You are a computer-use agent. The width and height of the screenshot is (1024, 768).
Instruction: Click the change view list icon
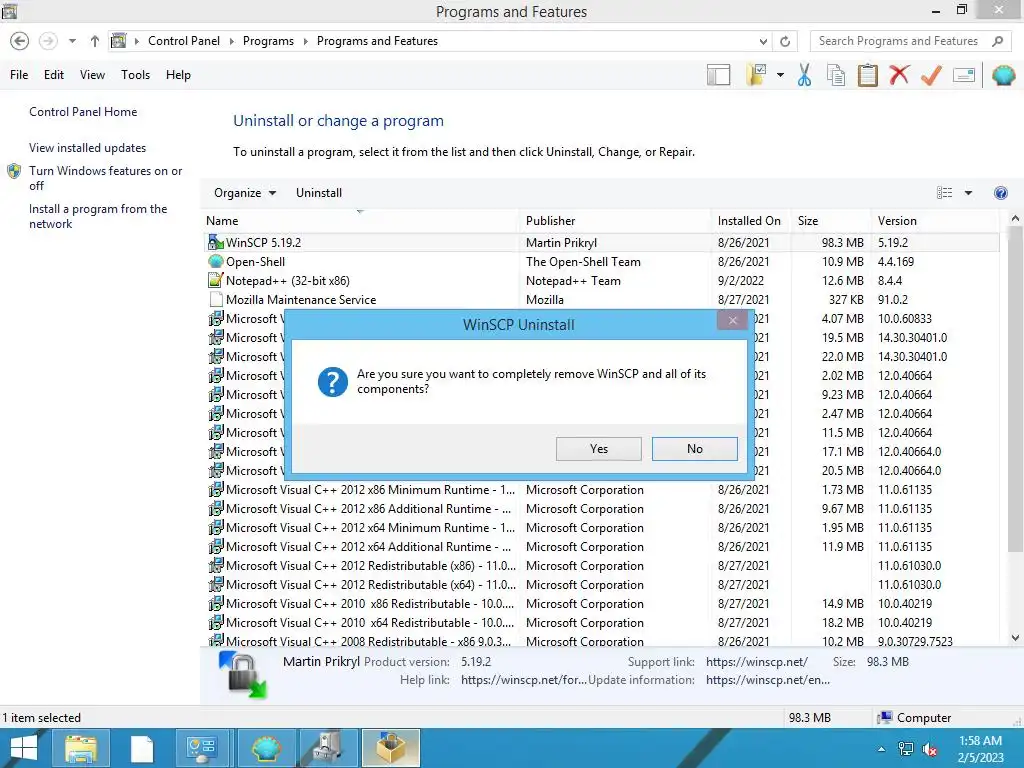[944, 193]
